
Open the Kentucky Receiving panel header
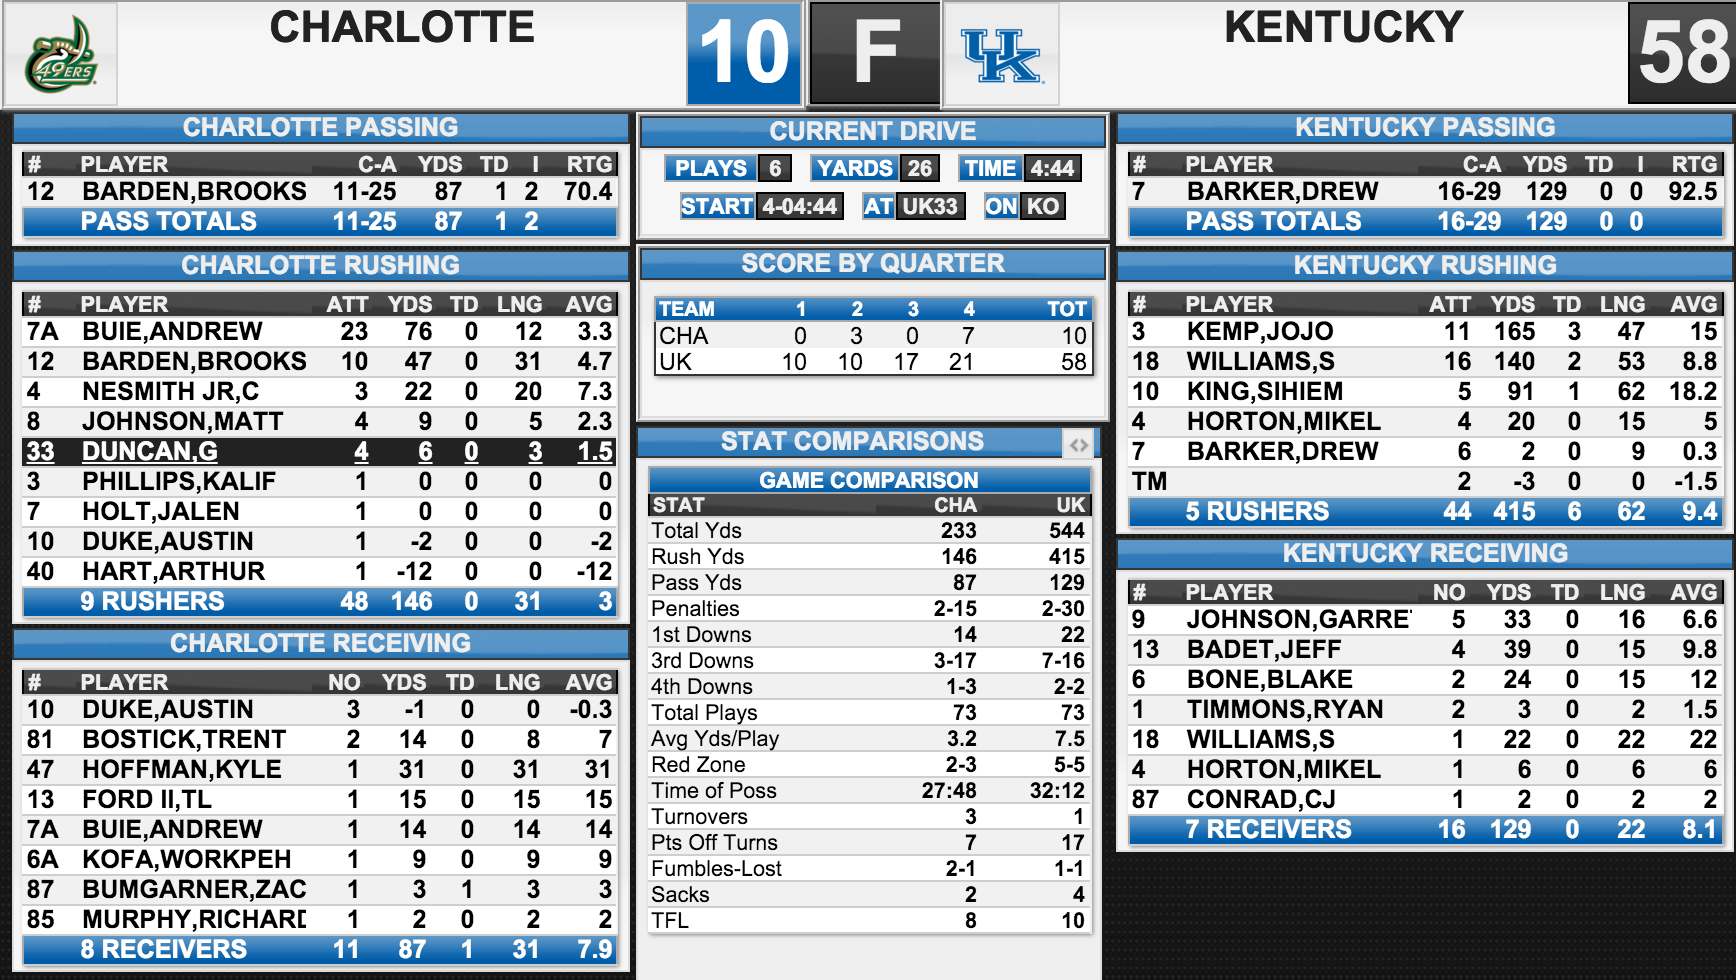[x=1425, y=553]
